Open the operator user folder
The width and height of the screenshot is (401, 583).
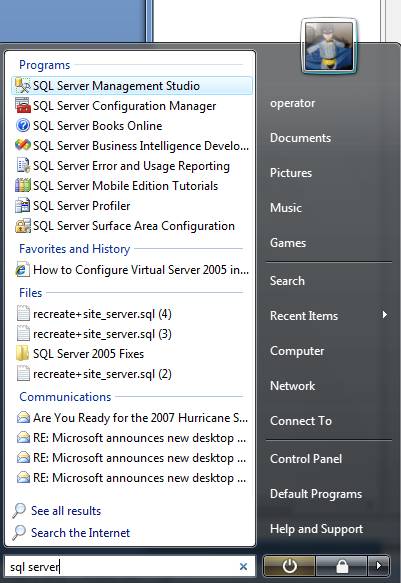[292, 103]
